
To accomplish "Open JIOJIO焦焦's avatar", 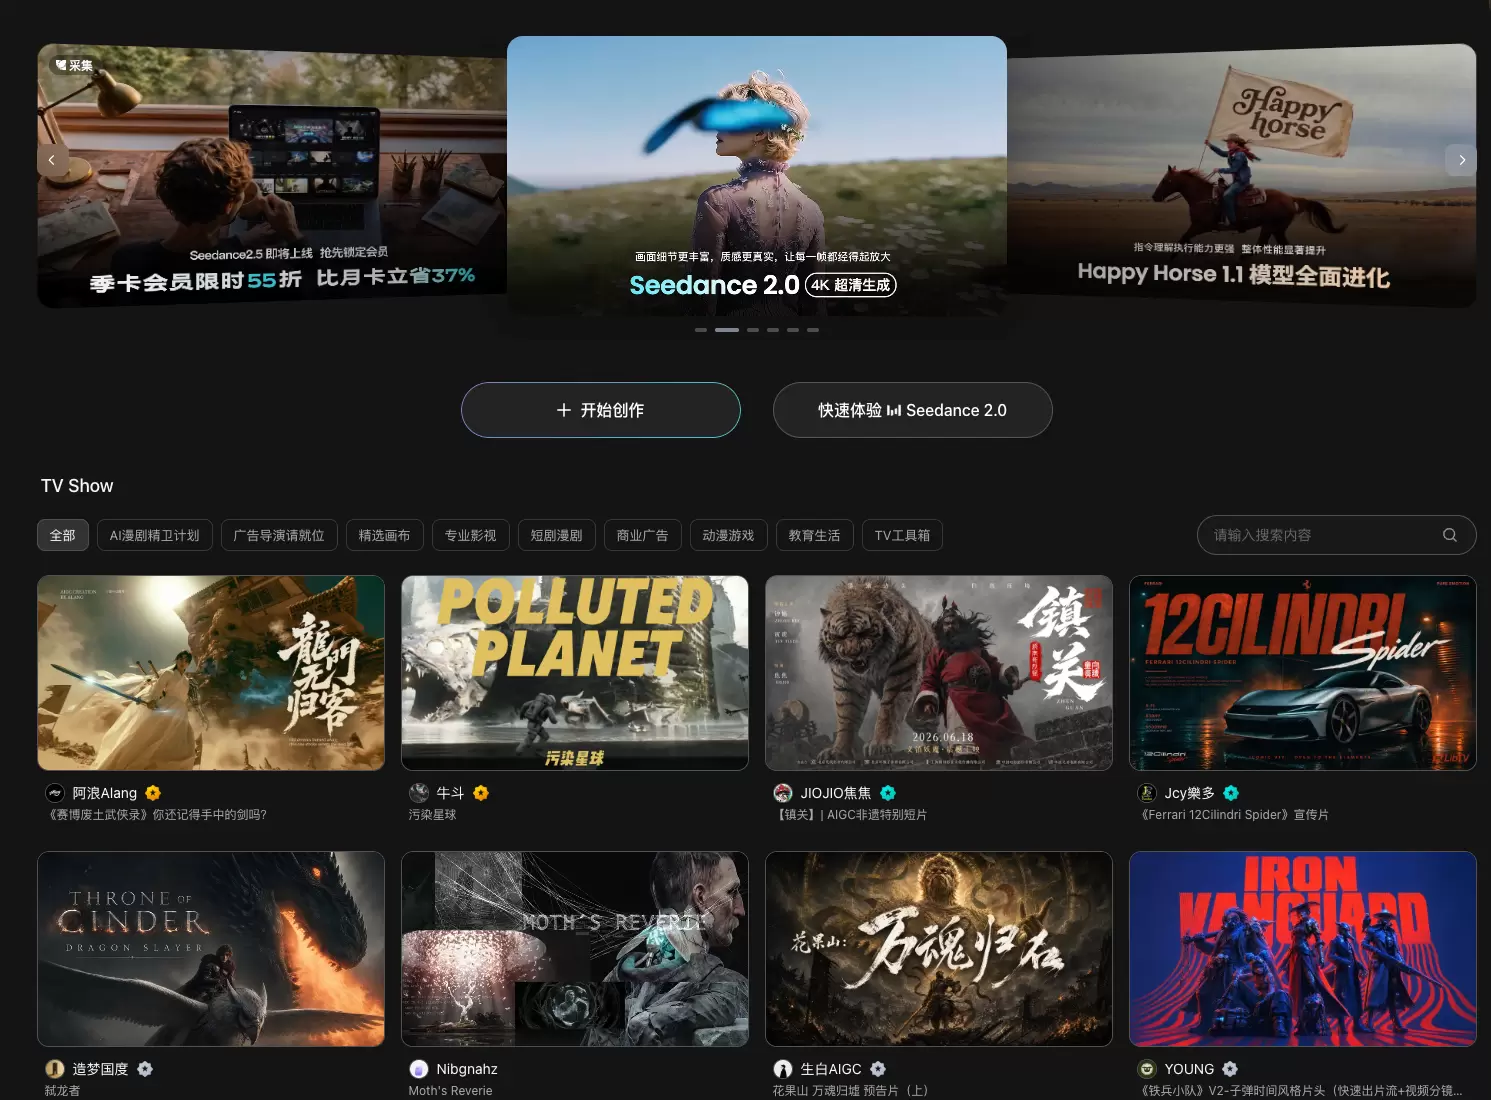I will (x=783, y=793).
